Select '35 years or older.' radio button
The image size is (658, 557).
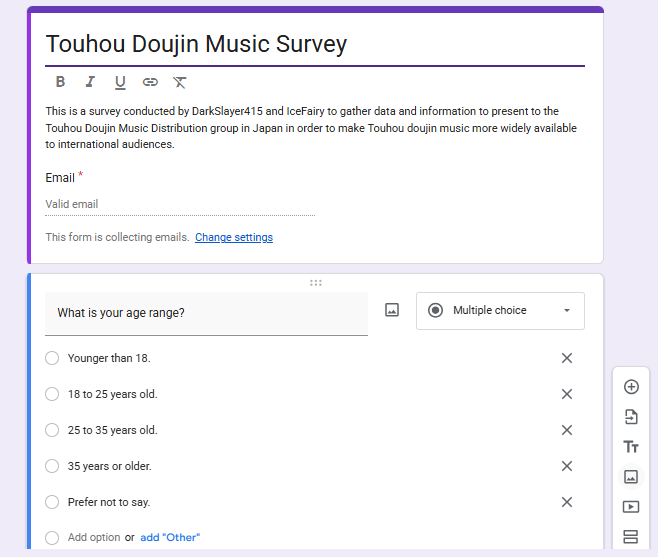pyautogui.click(x=52, y=466)
